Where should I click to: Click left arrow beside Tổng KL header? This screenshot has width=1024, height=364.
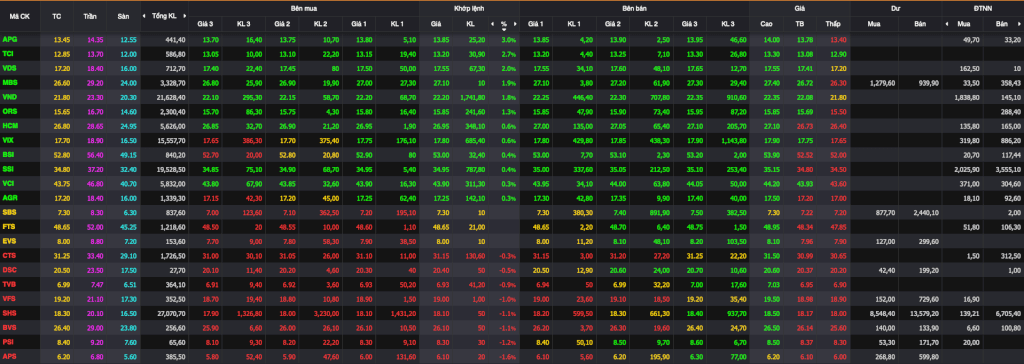[x=146, y=16]
